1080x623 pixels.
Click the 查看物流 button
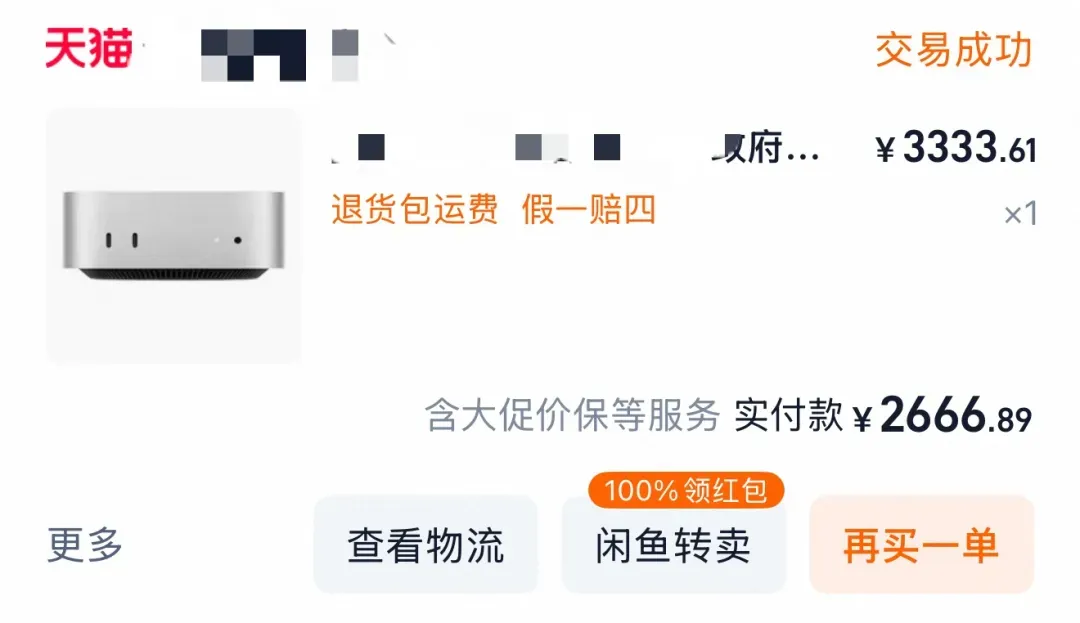(426, 545)
